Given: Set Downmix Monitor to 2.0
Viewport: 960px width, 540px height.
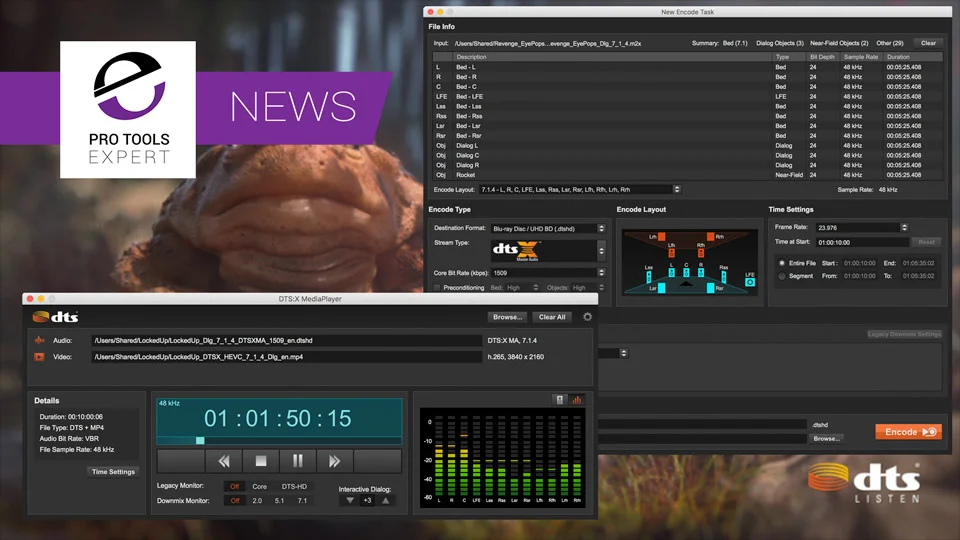Looking at the screenshot, I should tap(257, 501).
